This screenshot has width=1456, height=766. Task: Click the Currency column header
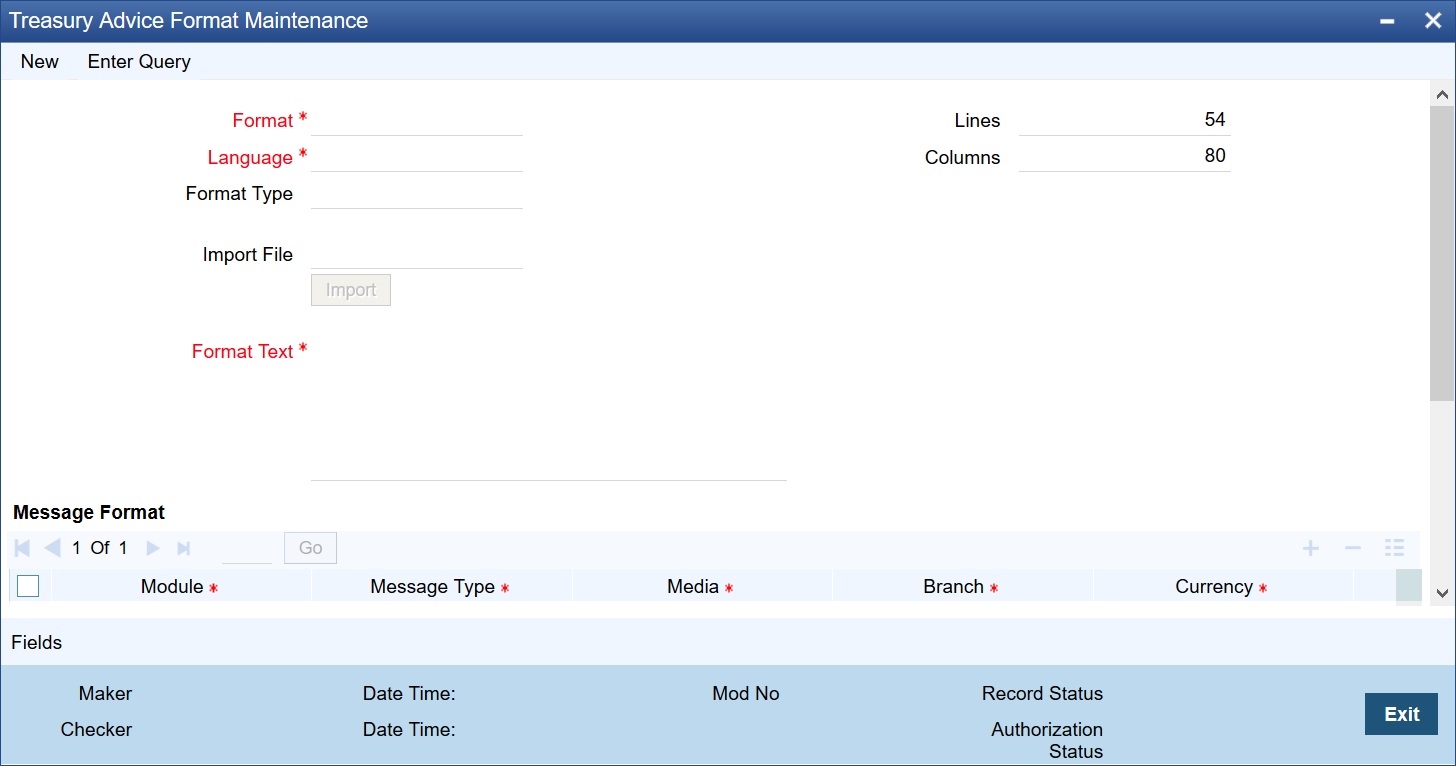1222,587
